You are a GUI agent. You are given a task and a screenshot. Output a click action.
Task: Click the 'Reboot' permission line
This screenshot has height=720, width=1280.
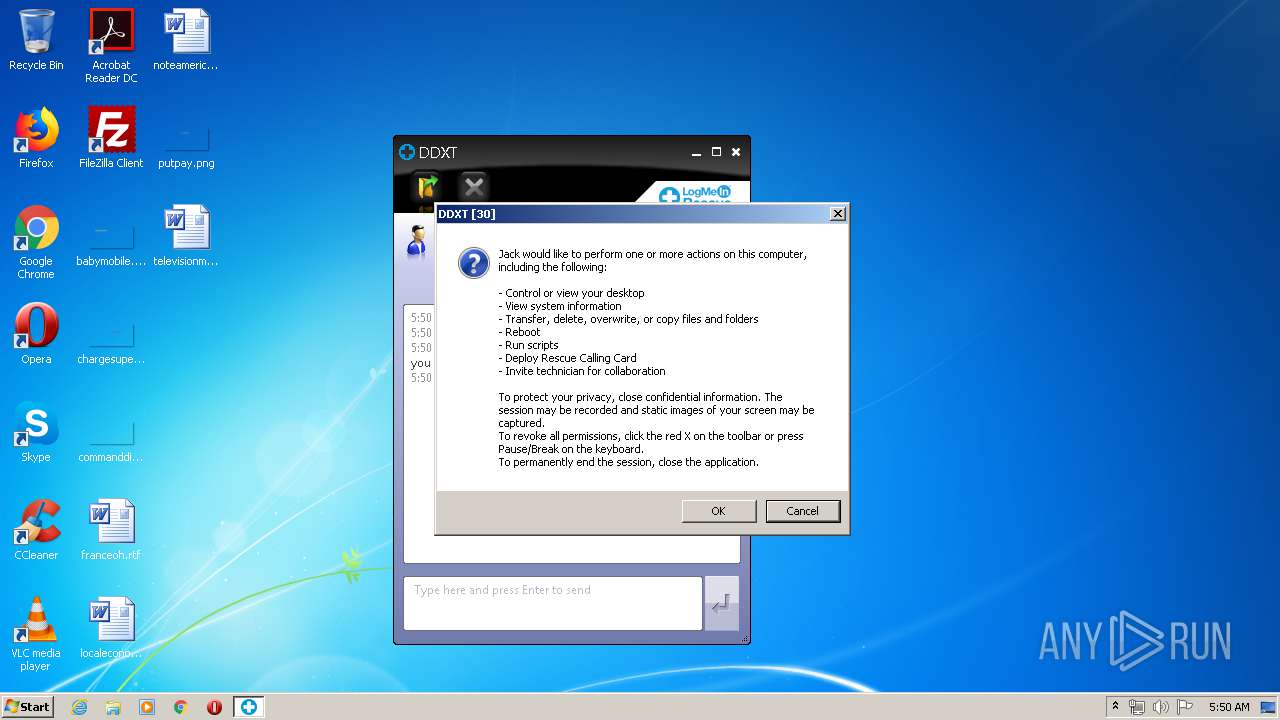click(x=520, y=332)
